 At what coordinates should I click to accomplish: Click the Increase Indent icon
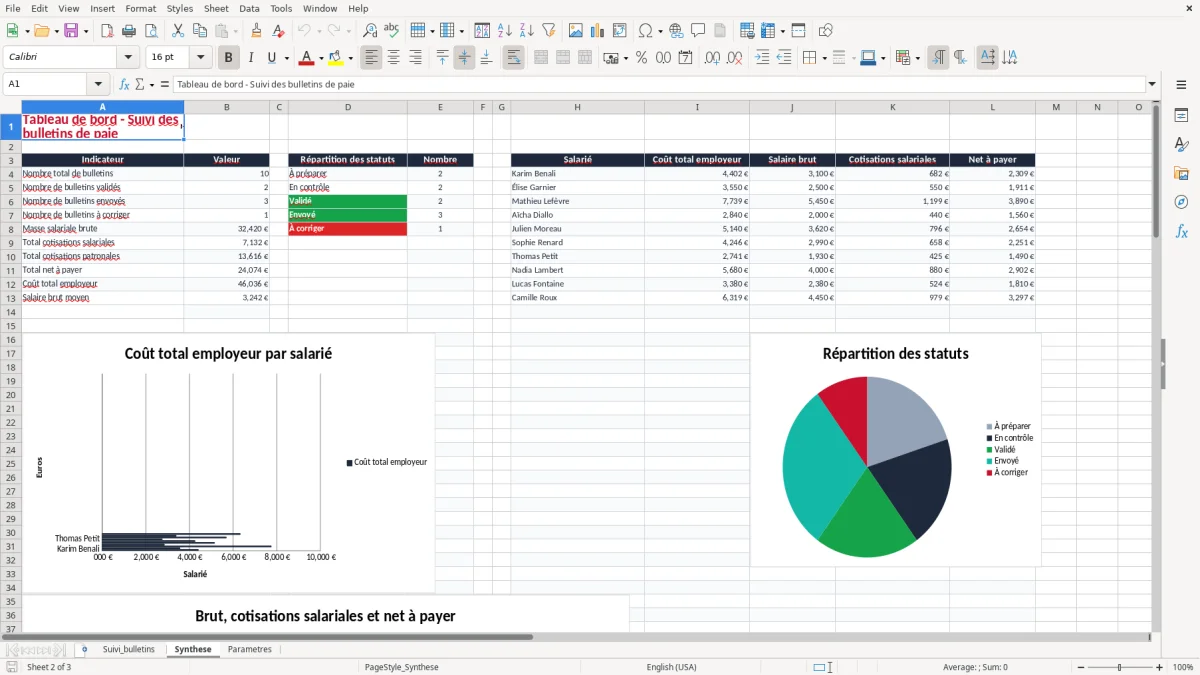(762, 58)
